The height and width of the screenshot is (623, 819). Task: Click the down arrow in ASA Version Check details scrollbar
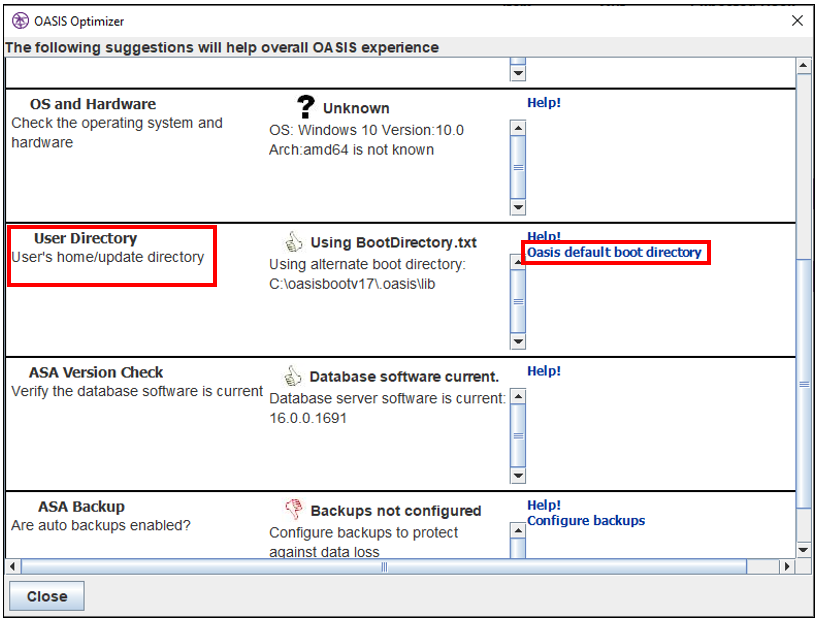(518, 476)
